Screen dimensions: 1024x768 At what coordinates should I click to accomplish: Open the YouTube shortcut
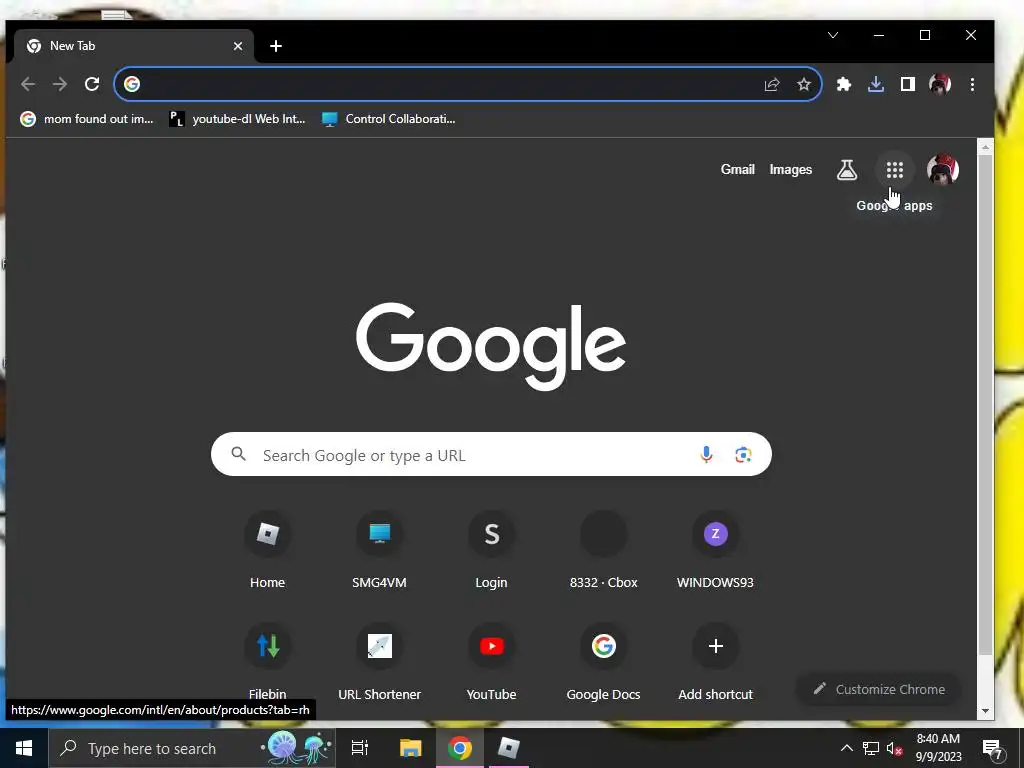[491, 662]
